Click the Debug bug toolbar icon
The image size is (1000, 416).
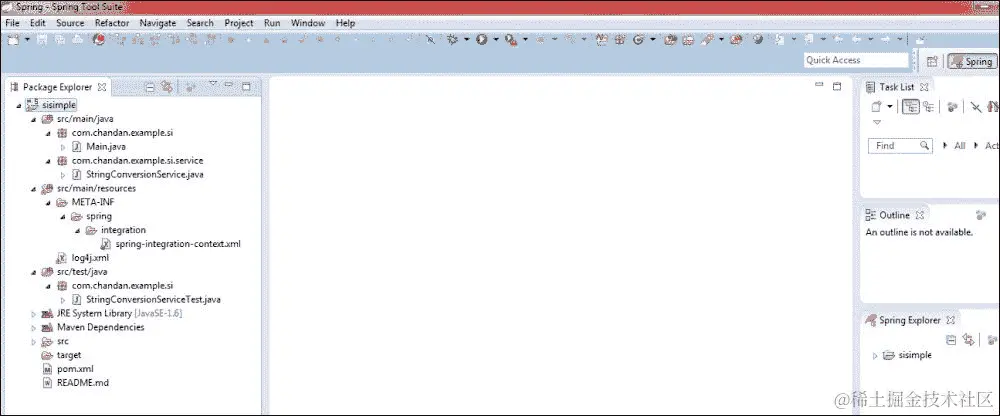[x=453, y=40]
